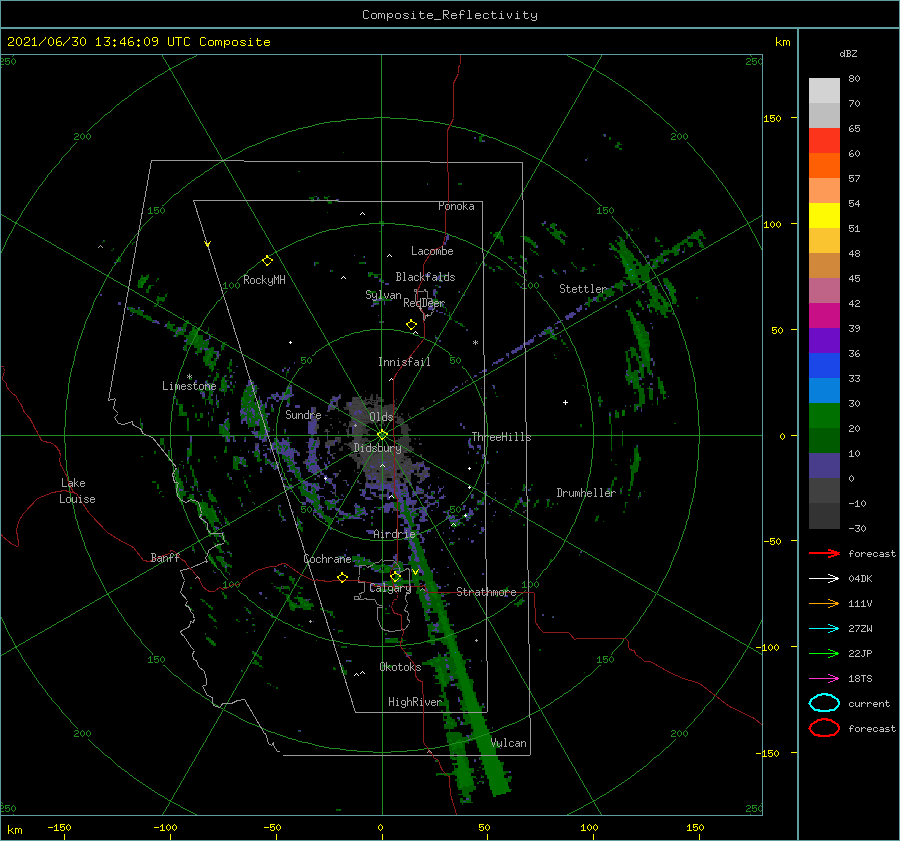Click the Blackfalds town label
900x841 pixels.
(425, 277)
